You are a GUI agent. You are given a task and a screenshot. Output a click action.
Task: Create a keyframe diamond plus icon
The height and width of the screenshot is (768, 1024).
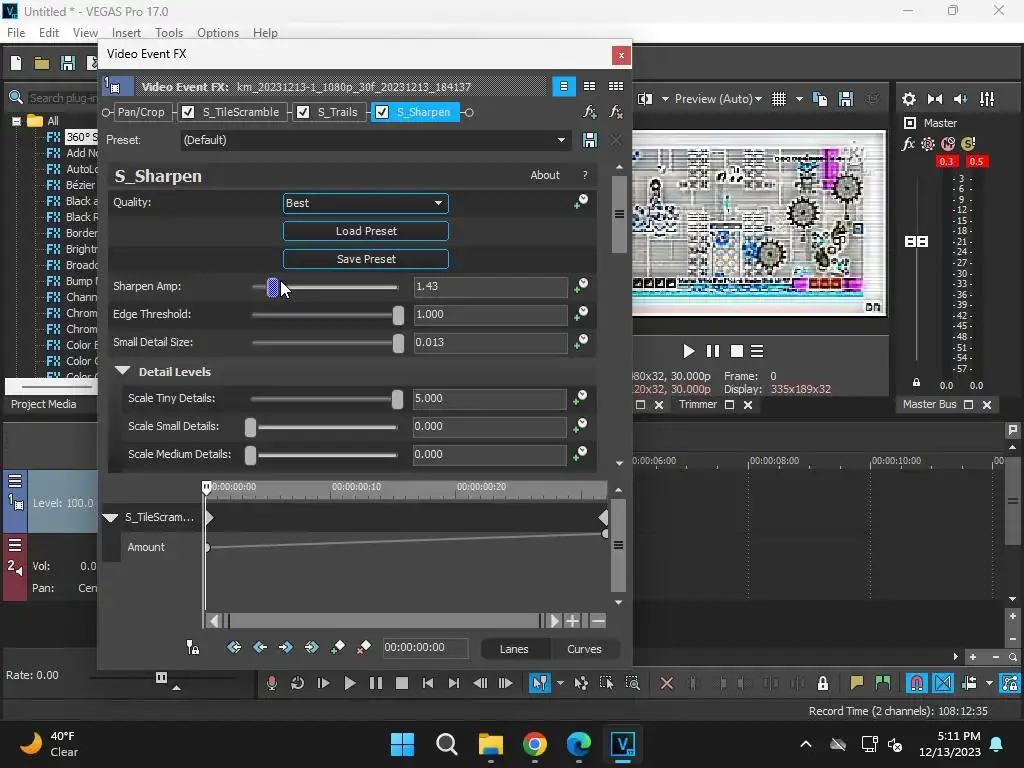click(x=338, y=647)
